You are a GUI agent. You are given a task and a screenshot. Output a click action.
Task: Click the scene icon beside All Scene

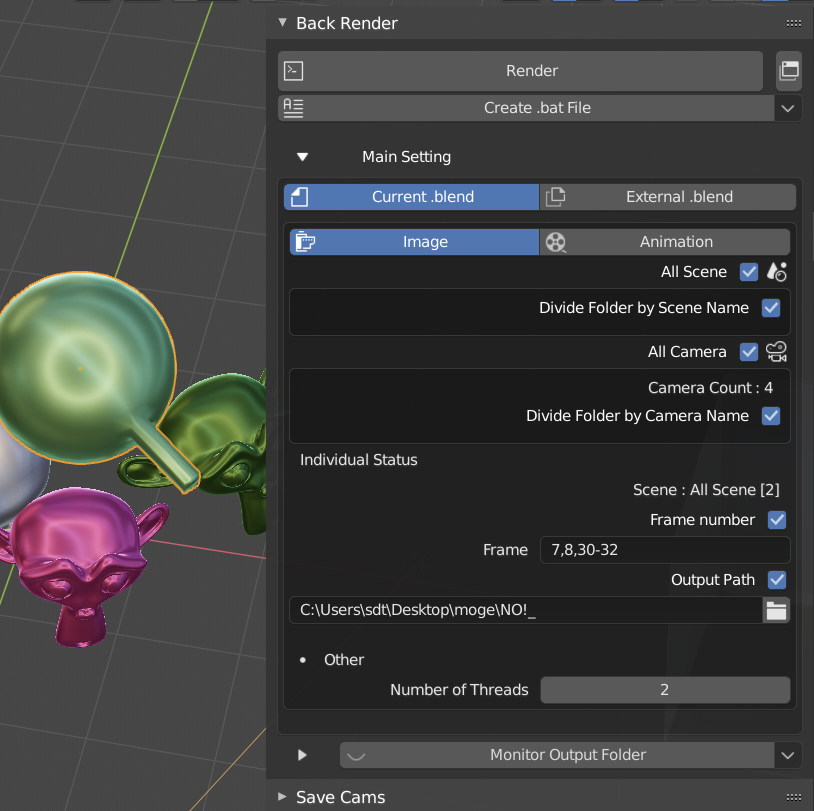coord(777,272)
